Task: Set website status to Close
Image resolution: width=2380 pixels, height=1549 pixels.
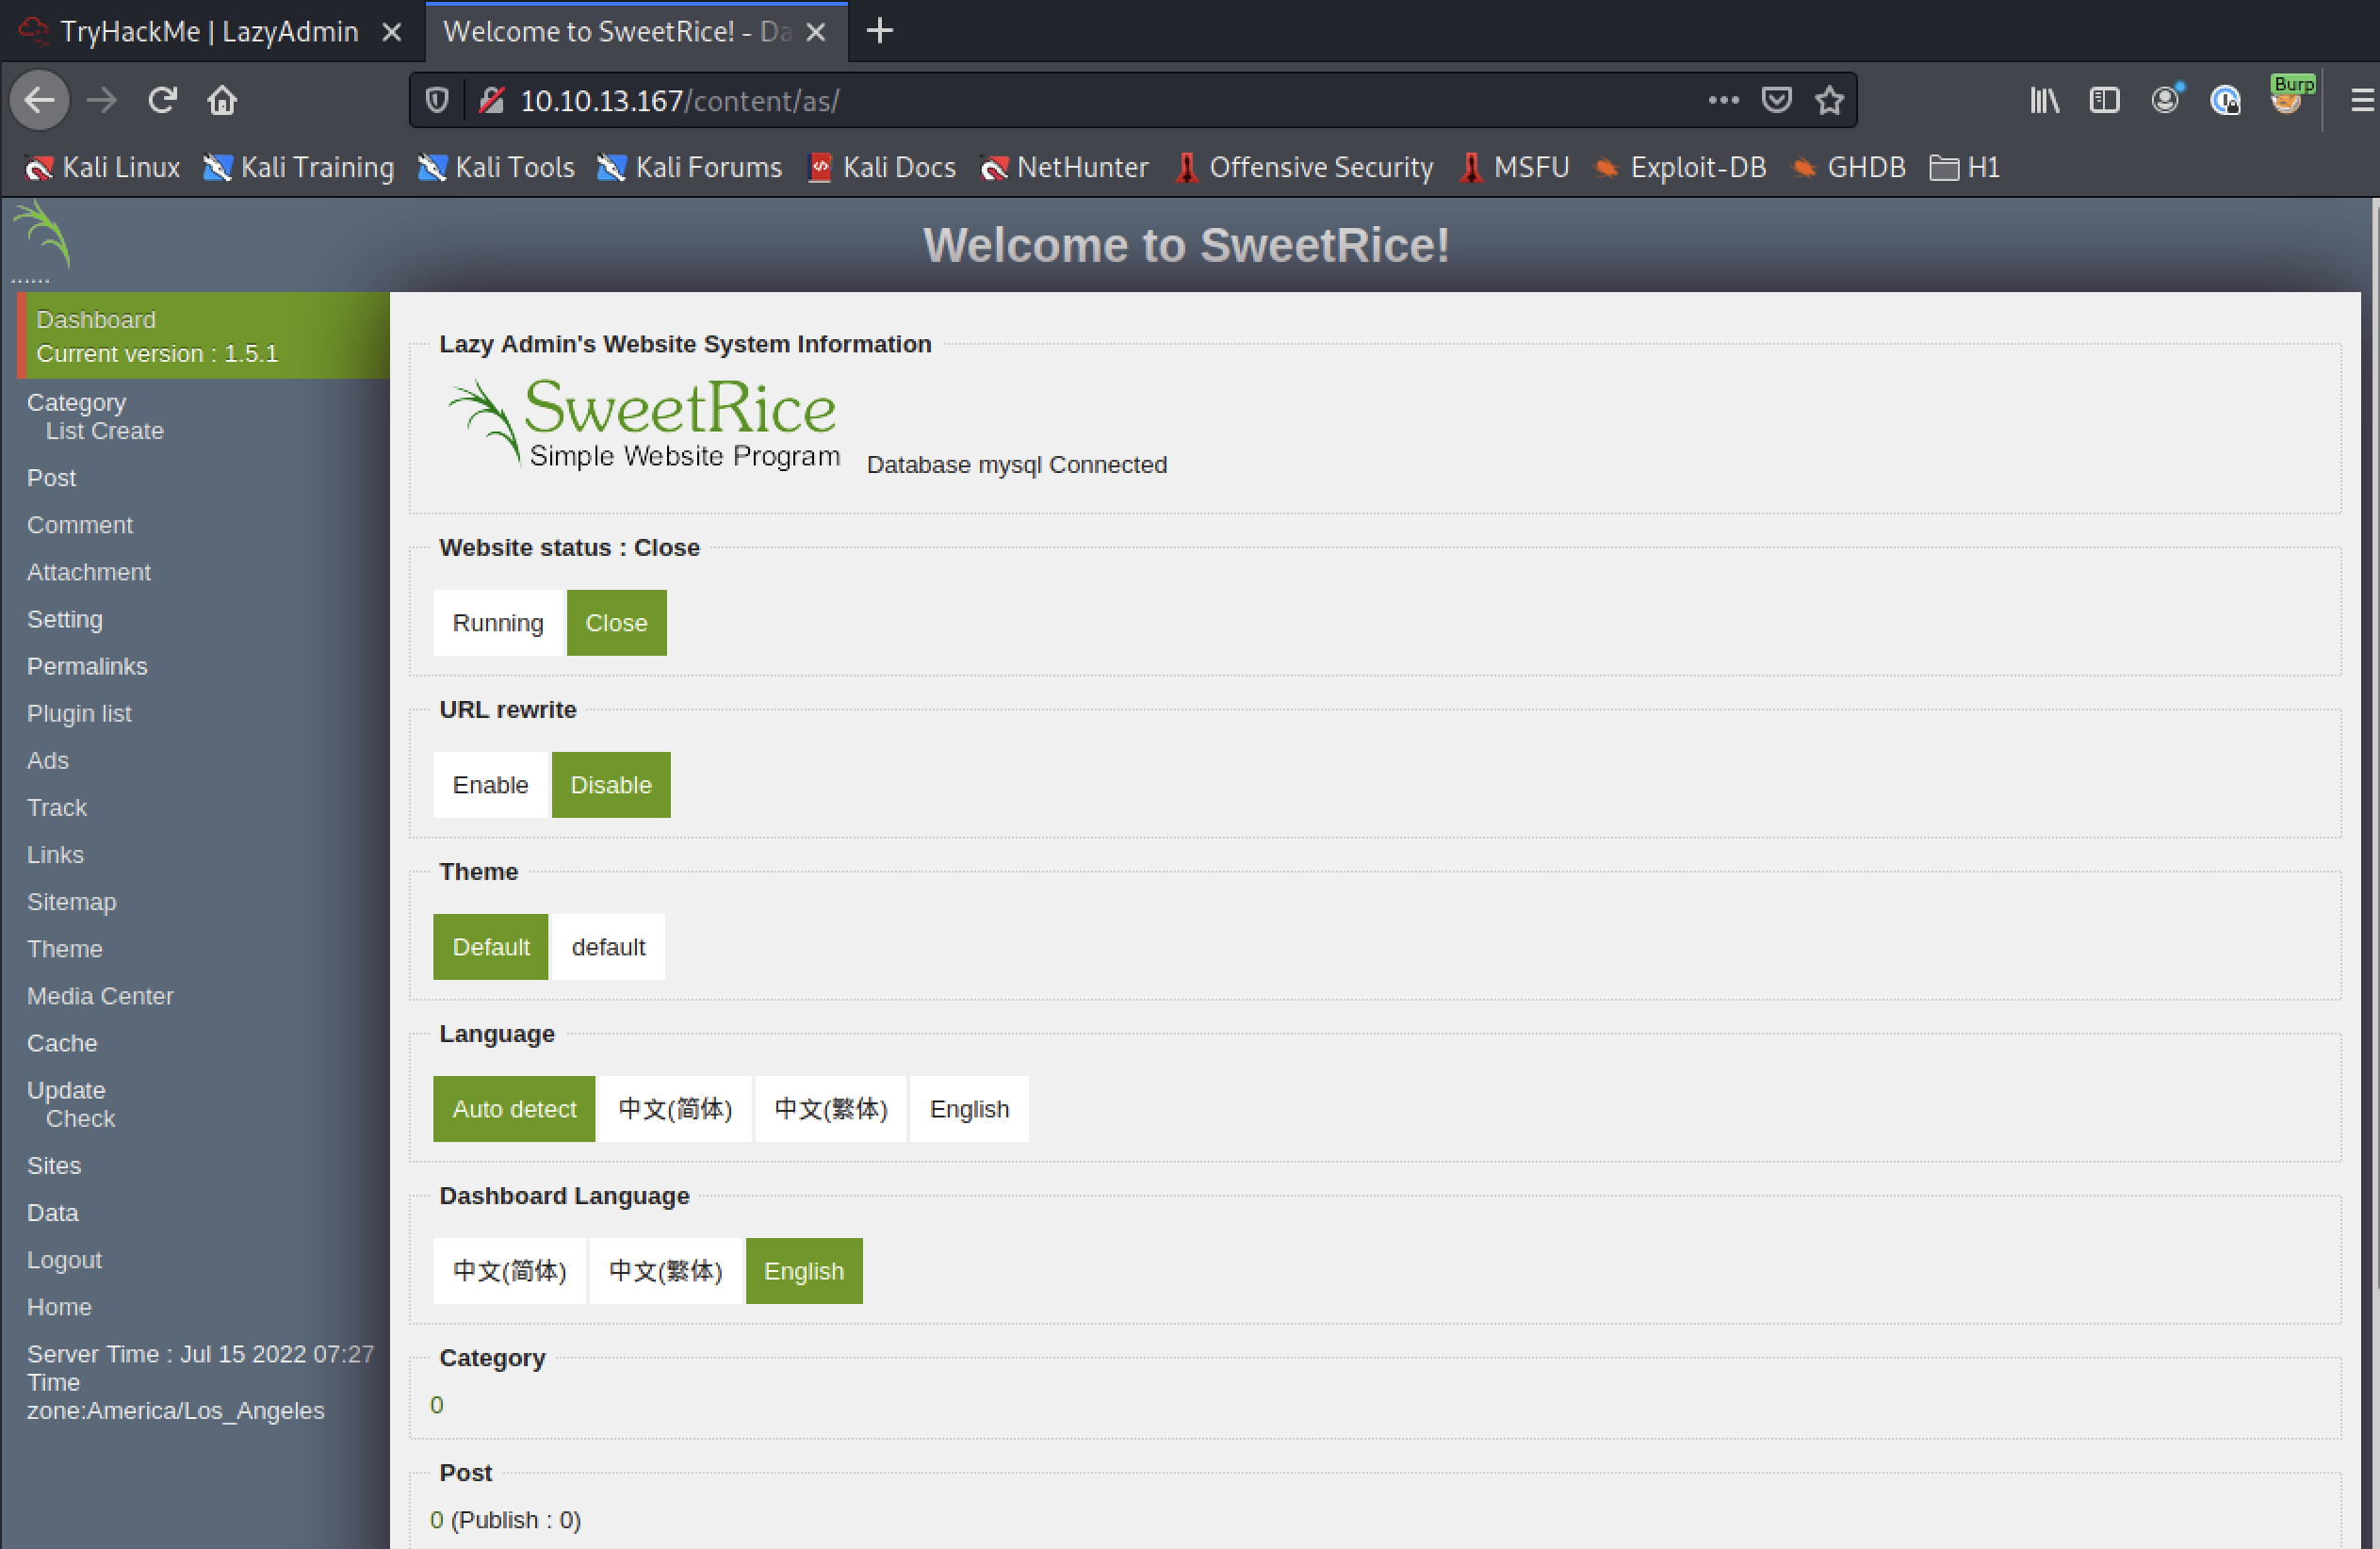Action: pyautogui.click(x=616, y=622)
